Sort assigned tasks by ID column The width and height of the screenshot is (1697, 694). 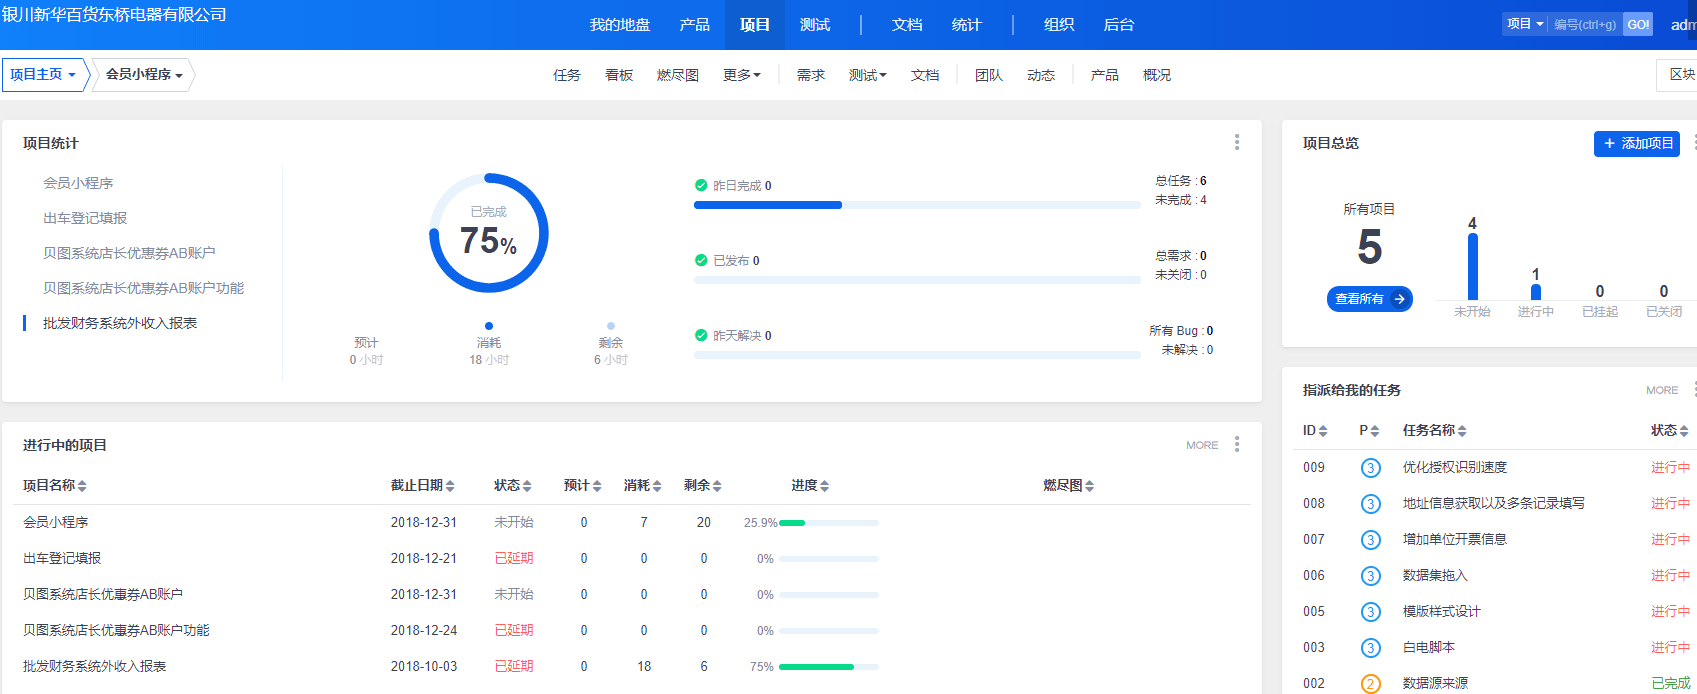1323,431
